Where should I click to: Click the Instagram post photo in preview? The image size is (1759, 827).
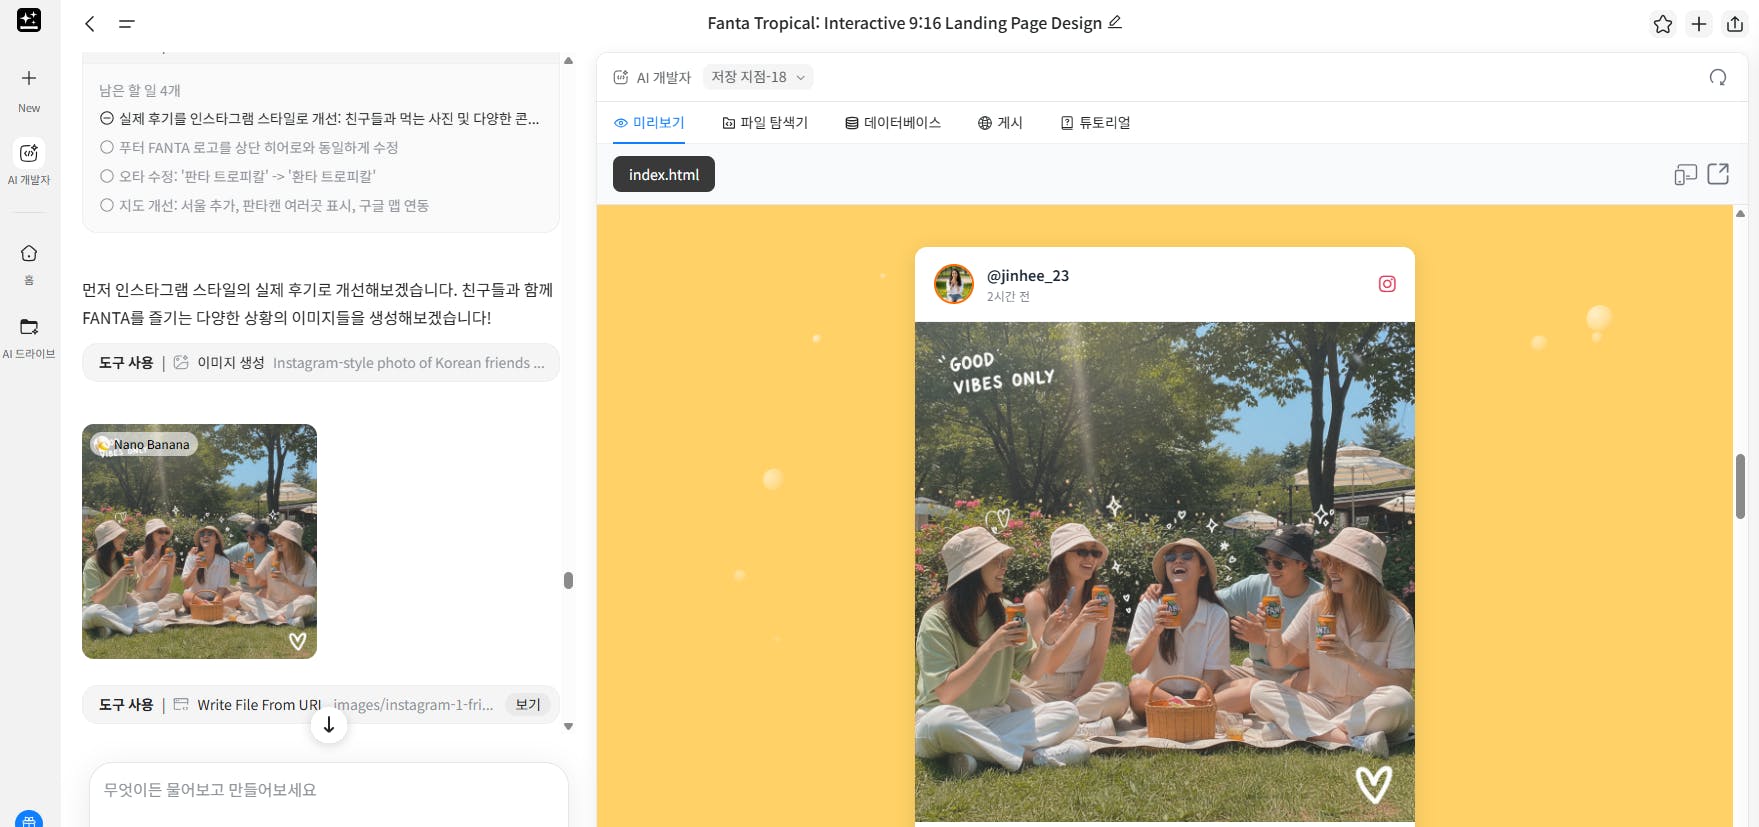tap(1165, 571)
